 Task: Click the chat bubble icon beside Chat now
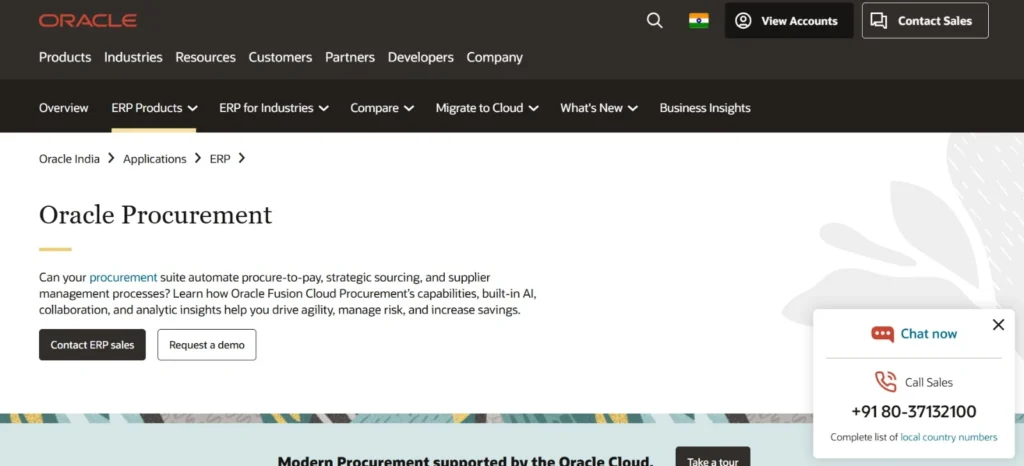click(882, 334)
